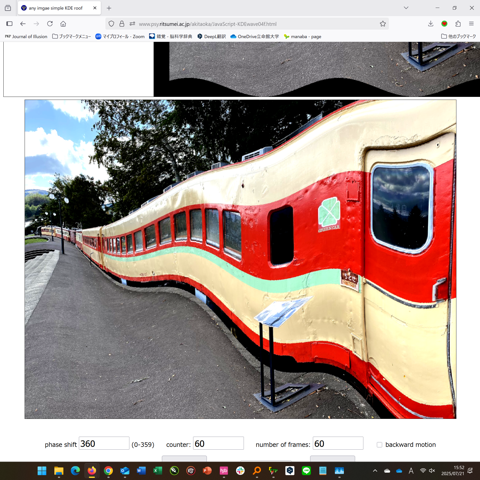Switch the IME input mode indicator 'A'
Screen dimensions: 480x480
point(411,471)
